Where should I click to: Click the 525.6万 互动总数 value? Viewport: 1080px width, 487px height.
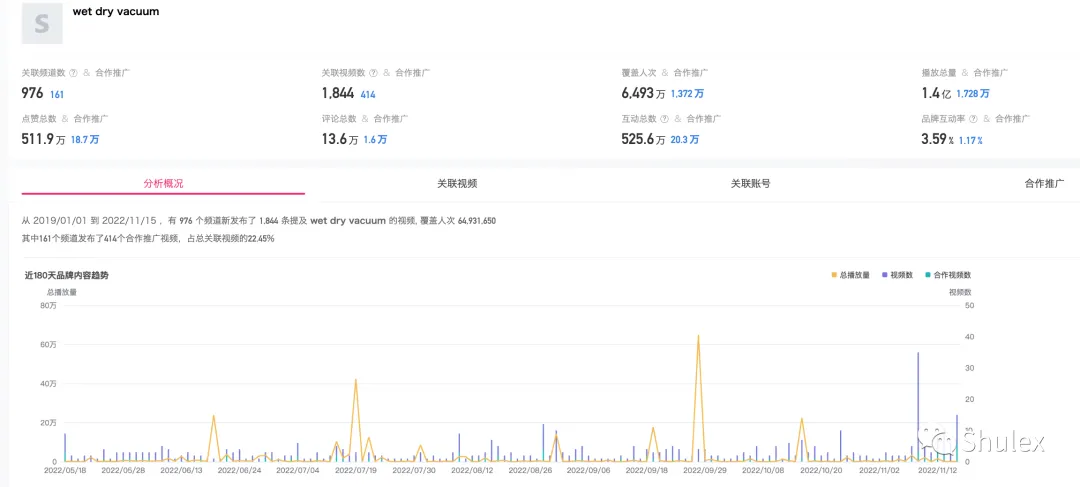pos(643,139)
